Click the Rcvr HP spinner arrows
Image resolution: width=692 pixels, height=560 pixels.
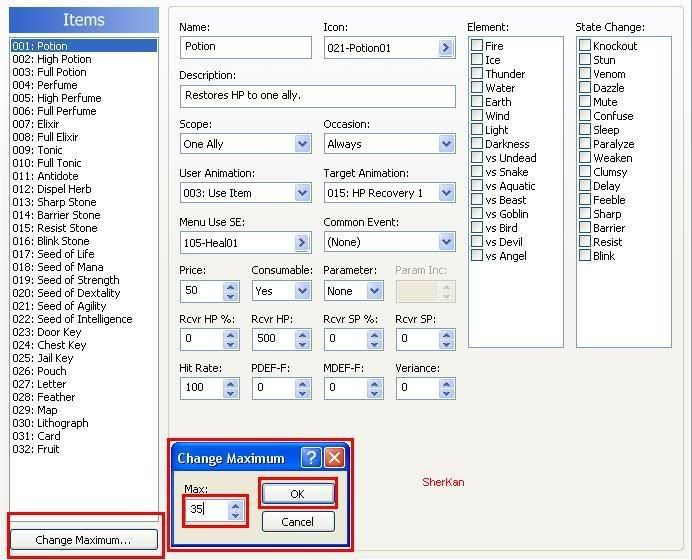tap(303, 339)
